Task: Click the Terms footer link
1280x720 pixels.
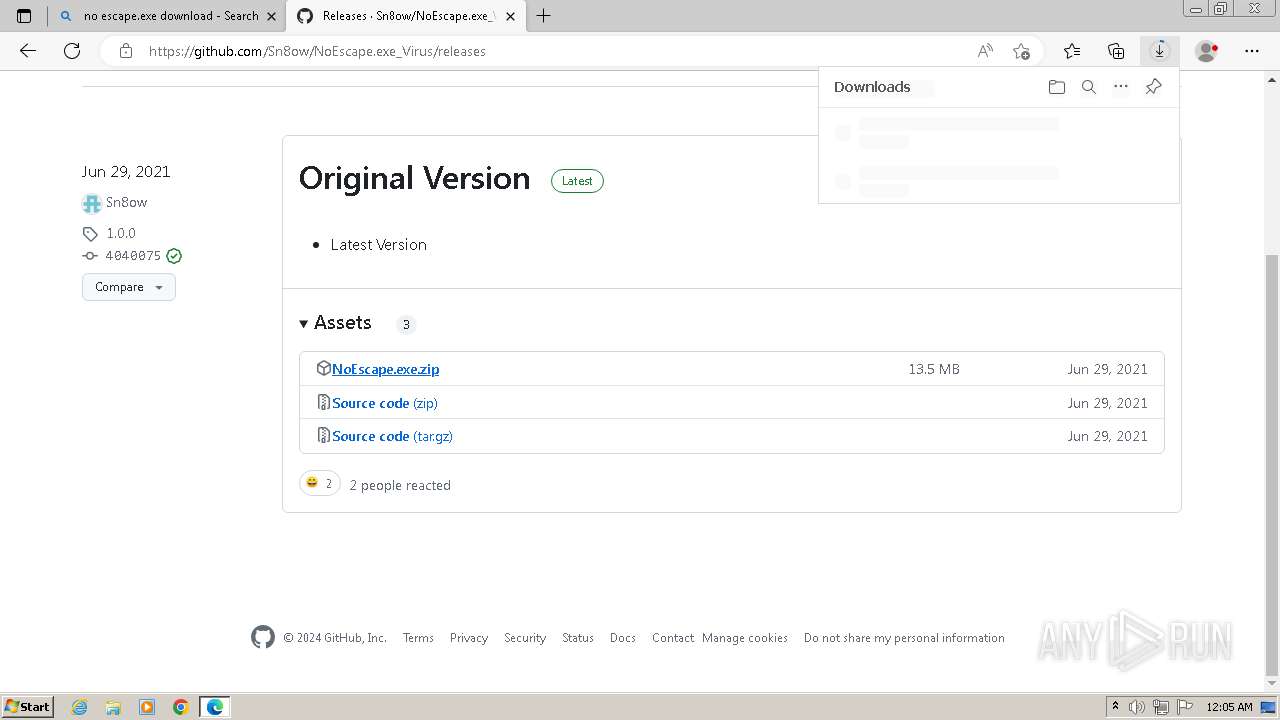Action: point(418,638)
